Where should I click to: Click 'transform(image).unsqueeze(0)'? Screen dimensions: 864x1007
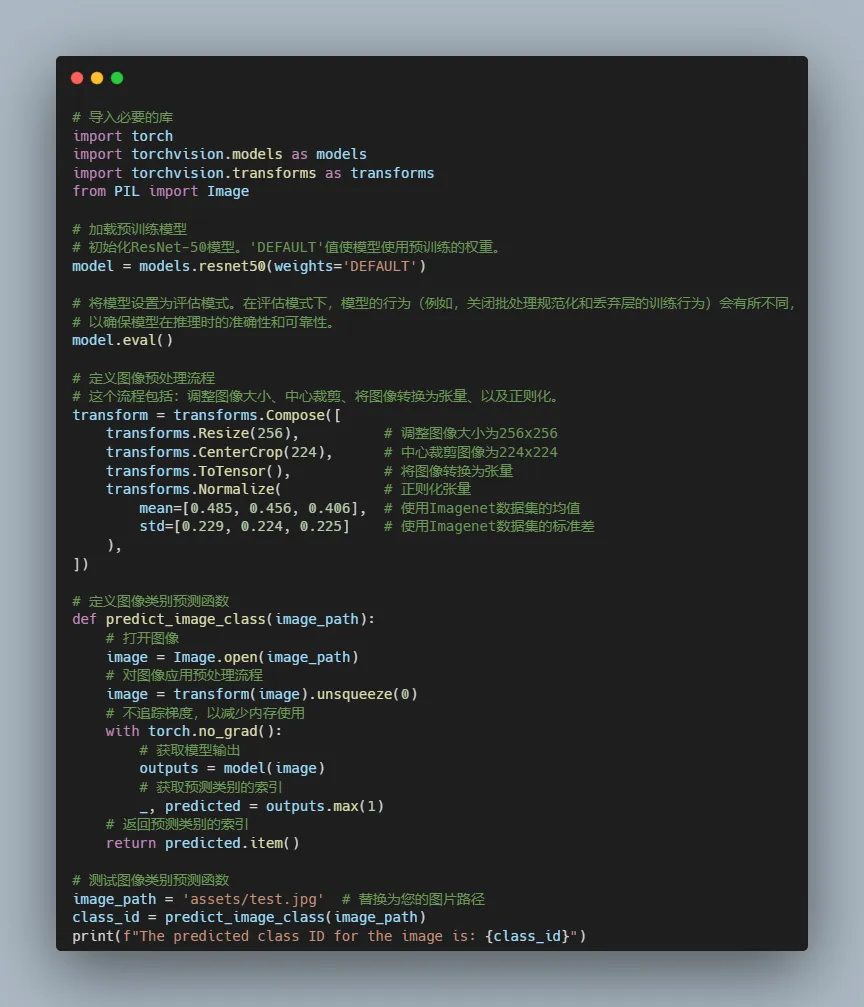coord(295,694)
